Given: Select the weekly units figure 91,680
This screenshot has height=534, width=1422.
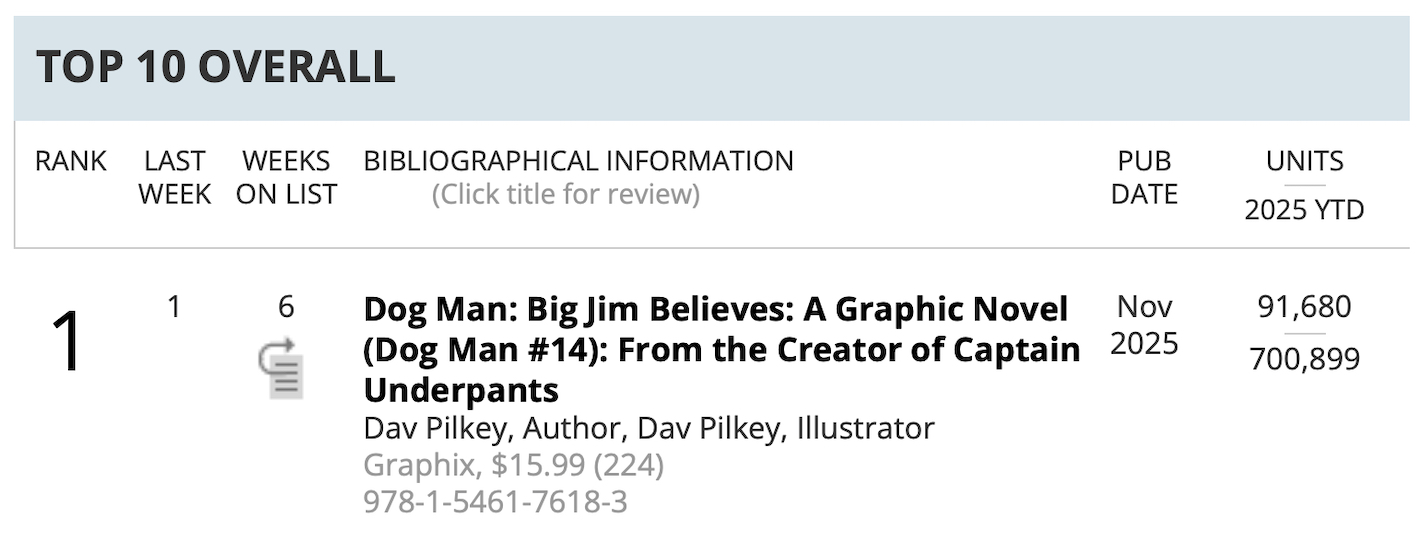Looking at the screenshot, I should click(1304, 307).
